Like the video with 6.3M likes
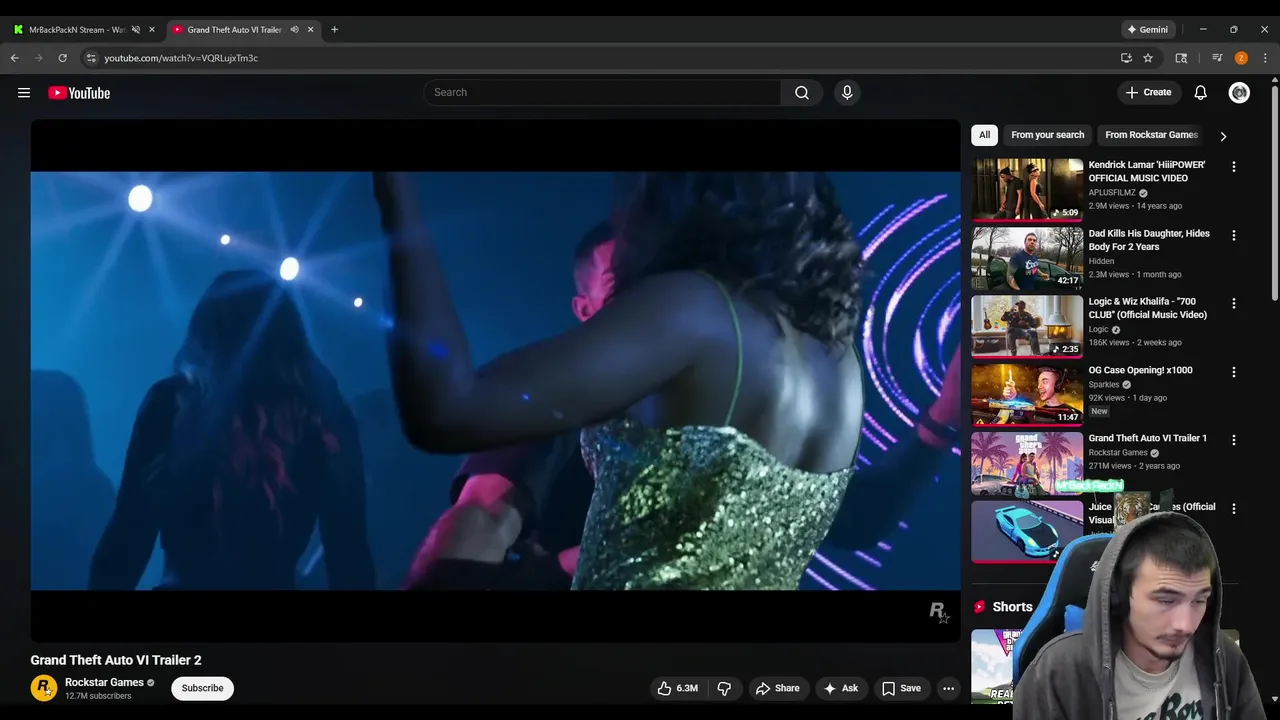The width and height of the screenshot is (1280, 720). [678, 688]
